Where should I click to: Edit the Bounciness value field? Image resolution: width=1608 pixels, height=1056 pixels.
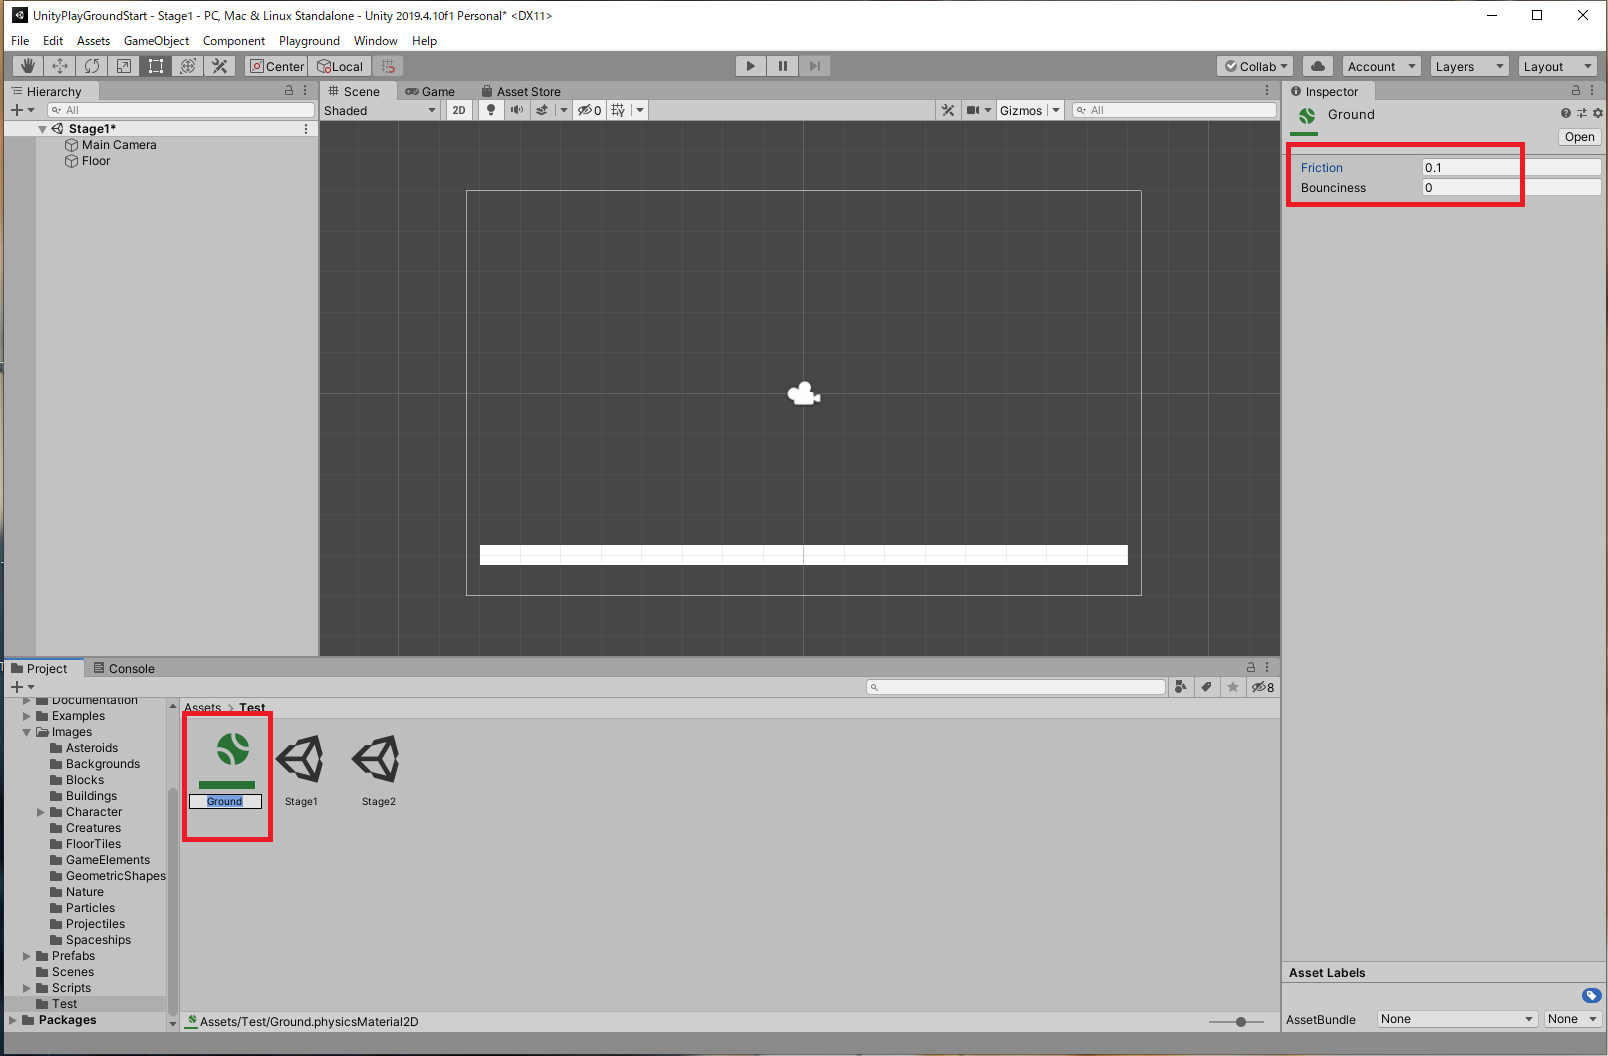(1511, 187)
